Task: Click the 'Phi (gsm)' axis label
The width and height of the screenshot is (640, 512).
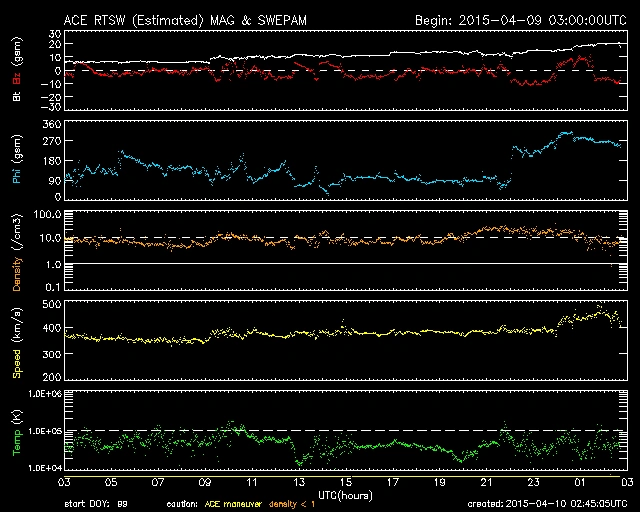Action: click(17, 159)
